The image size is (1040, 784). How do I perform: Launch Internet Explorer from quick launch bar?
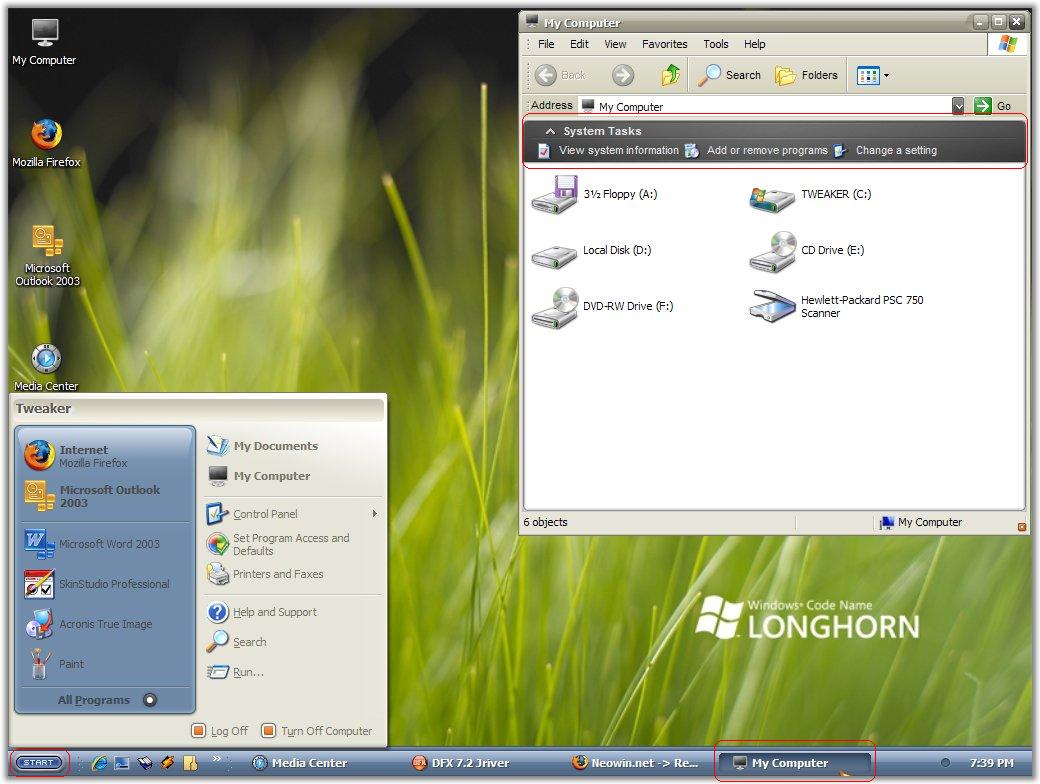coord(99,763)
